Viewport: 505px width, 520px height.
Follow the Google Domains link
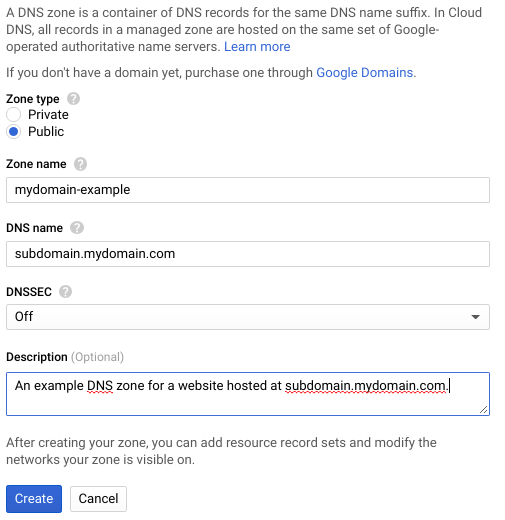365,73
